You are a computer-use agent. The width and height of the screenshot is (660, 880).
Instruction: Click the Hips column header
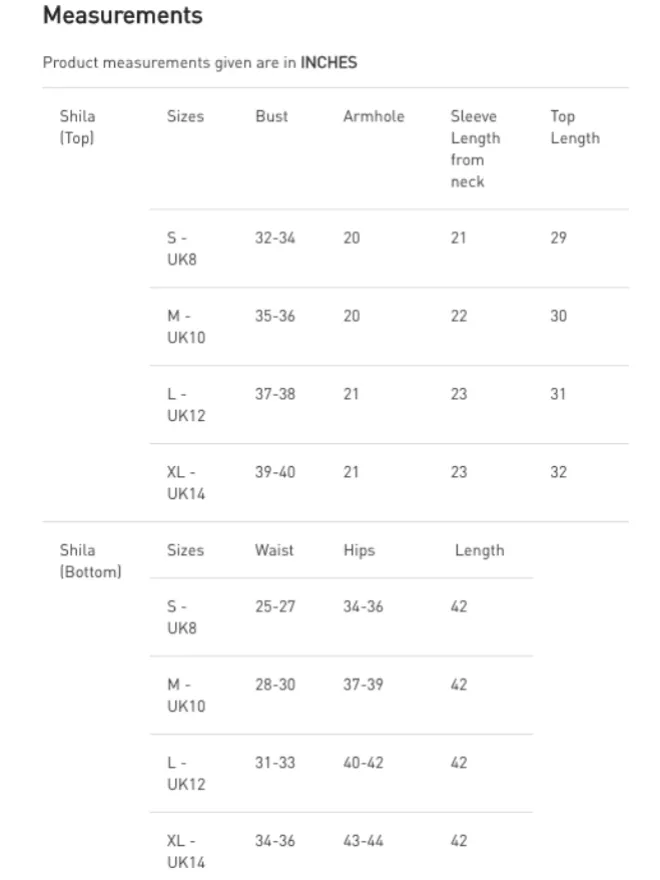tap(359, 550)
